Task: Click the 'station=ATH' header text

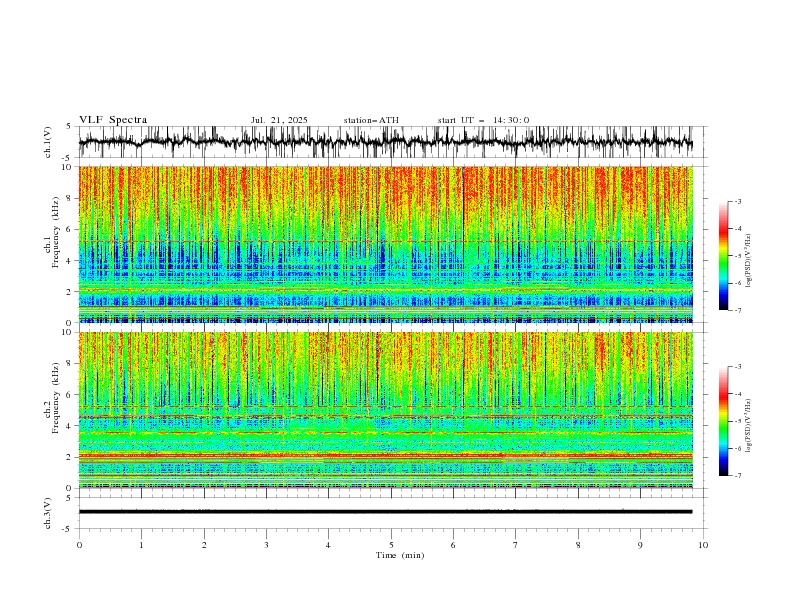Action: point(371,120)
